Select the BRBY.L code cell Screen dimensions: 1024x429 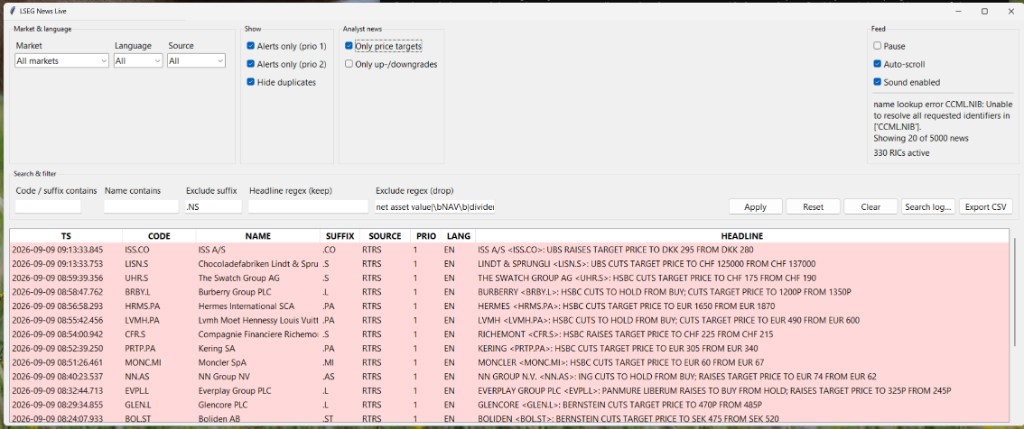click(159, 292)
